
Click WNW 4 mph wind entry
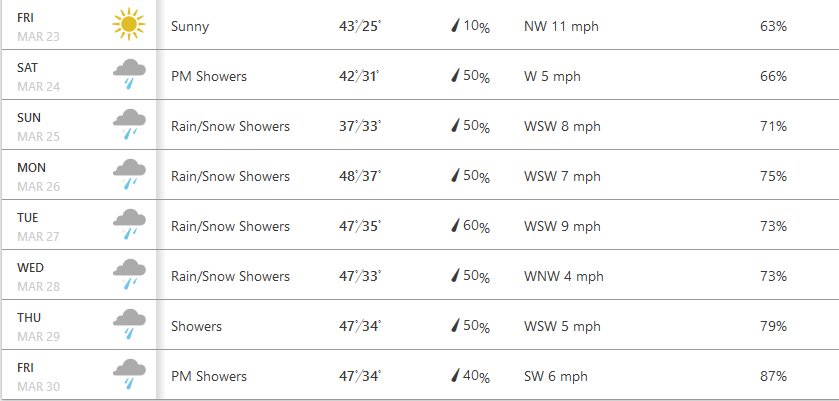coord(563,276)
